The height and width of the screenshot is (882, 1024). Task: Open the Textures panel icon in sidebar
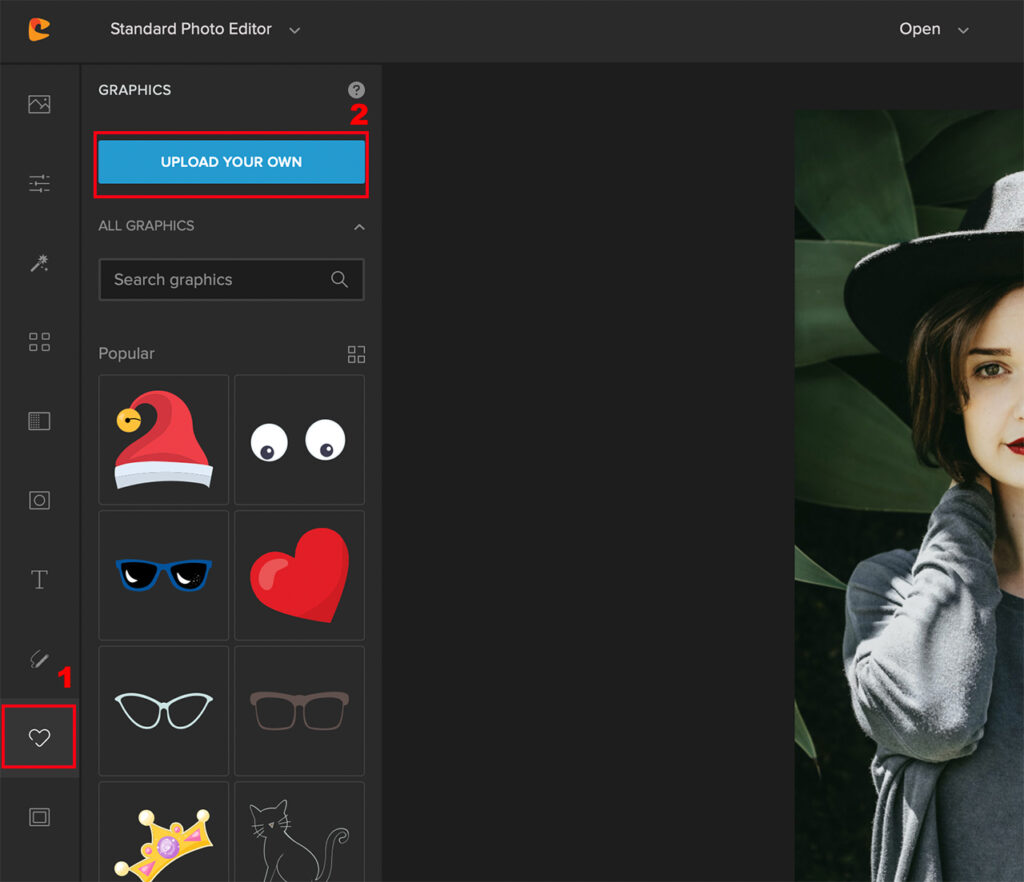point(39,421)
